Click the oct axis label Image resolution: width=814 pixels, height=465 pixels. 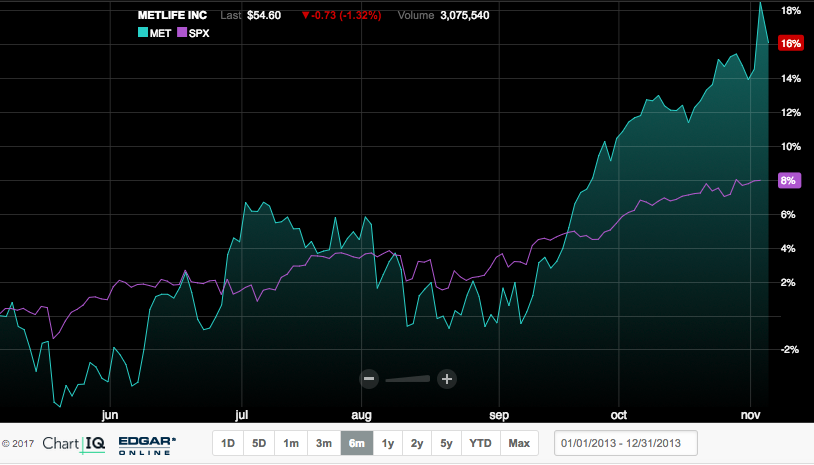pyautogui.click(x=619, y=415)
